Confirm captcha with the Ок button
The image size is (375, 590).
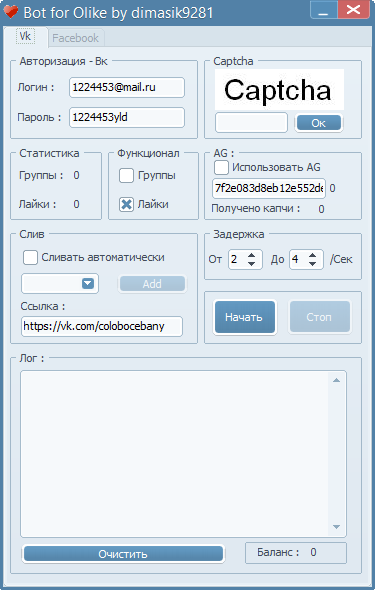(319, 123)
